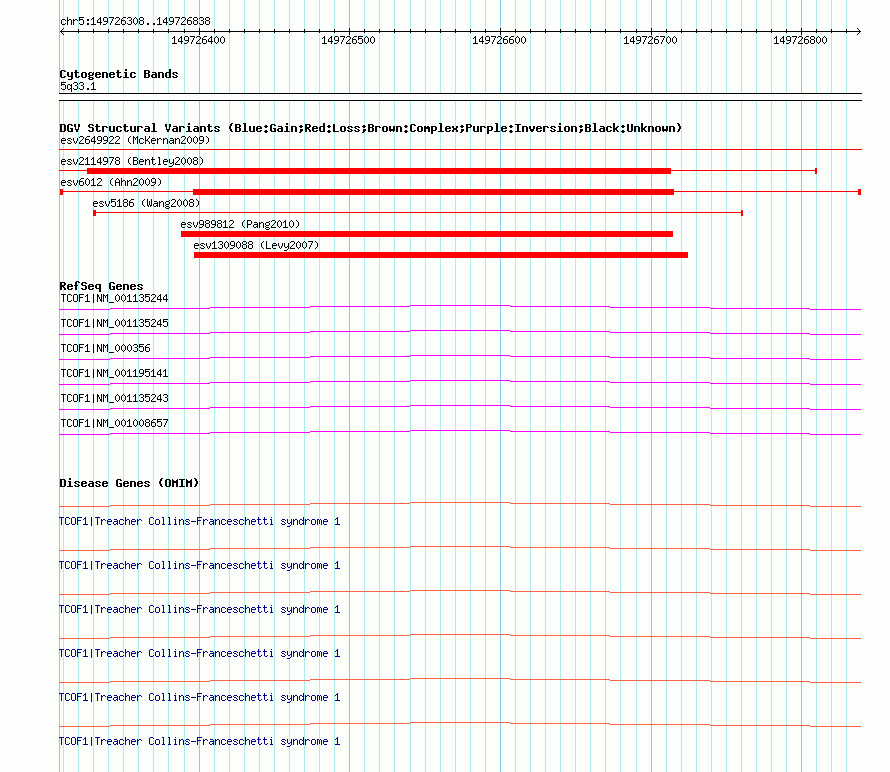The width and height of the screenshot is (890, 772).
Task: Select transcript TCOF1|NM_001135245
Action: coord(115,324)
